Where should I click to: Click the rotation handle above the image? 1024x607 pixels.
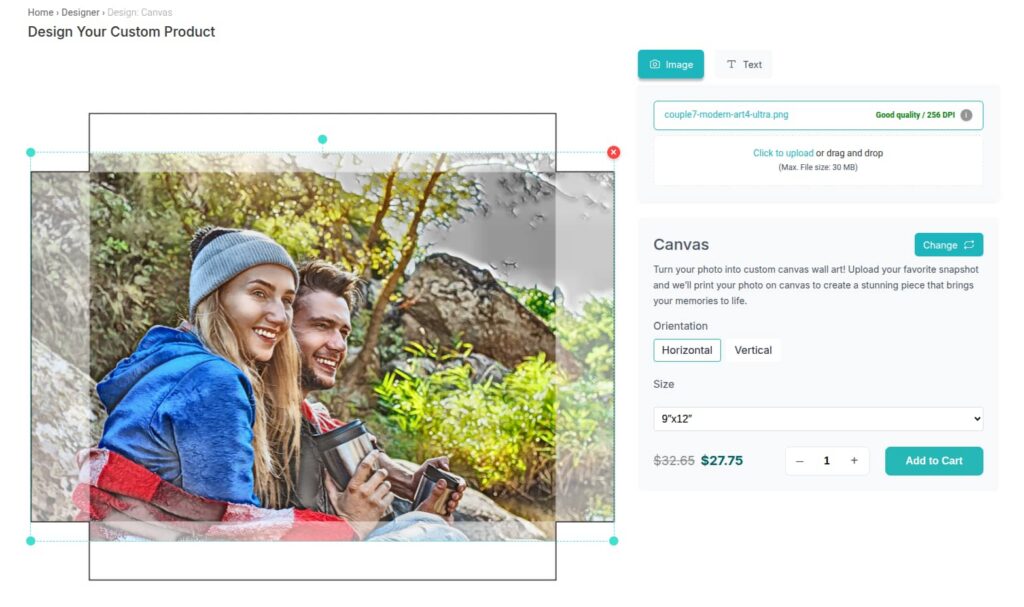pyautogui.click(x=322, y=139)
